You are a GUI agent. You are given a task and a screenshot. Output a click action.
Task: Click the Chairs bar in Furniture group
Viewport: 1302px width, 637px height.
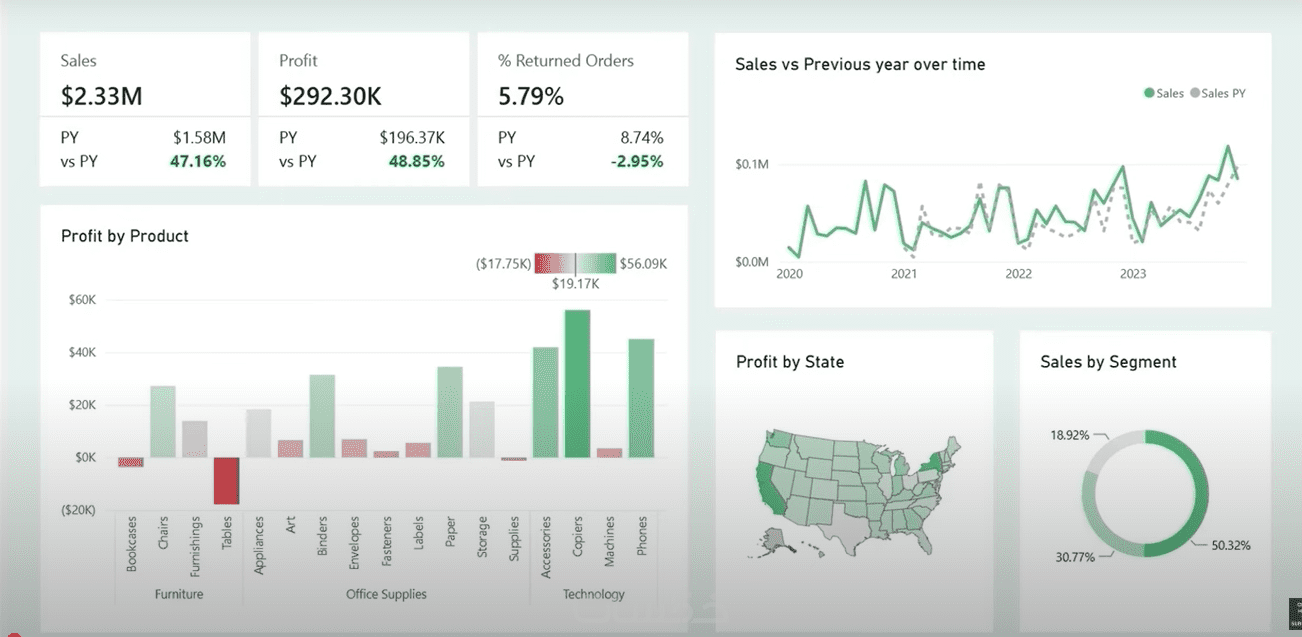[163, 422]
